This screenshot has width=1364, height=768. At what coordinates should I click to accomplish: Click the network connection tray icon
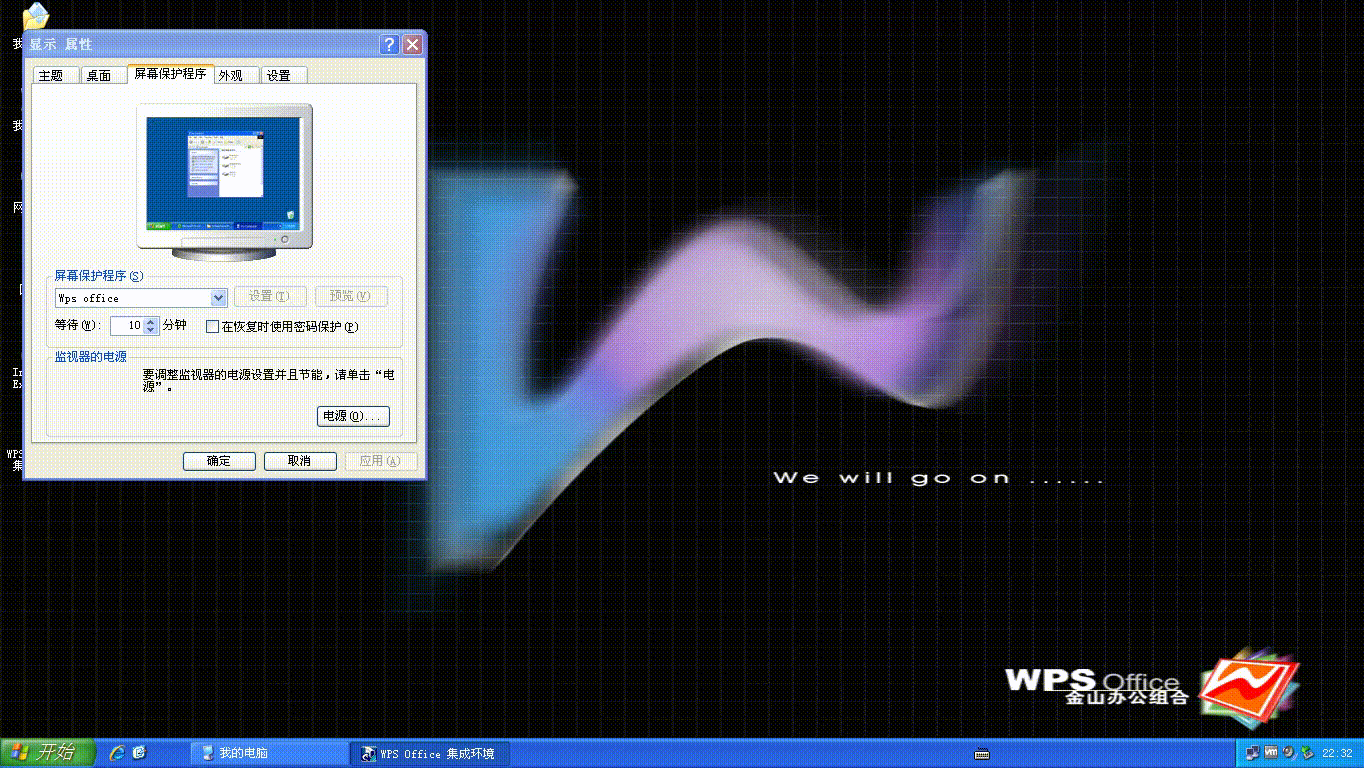[1253, 753]
